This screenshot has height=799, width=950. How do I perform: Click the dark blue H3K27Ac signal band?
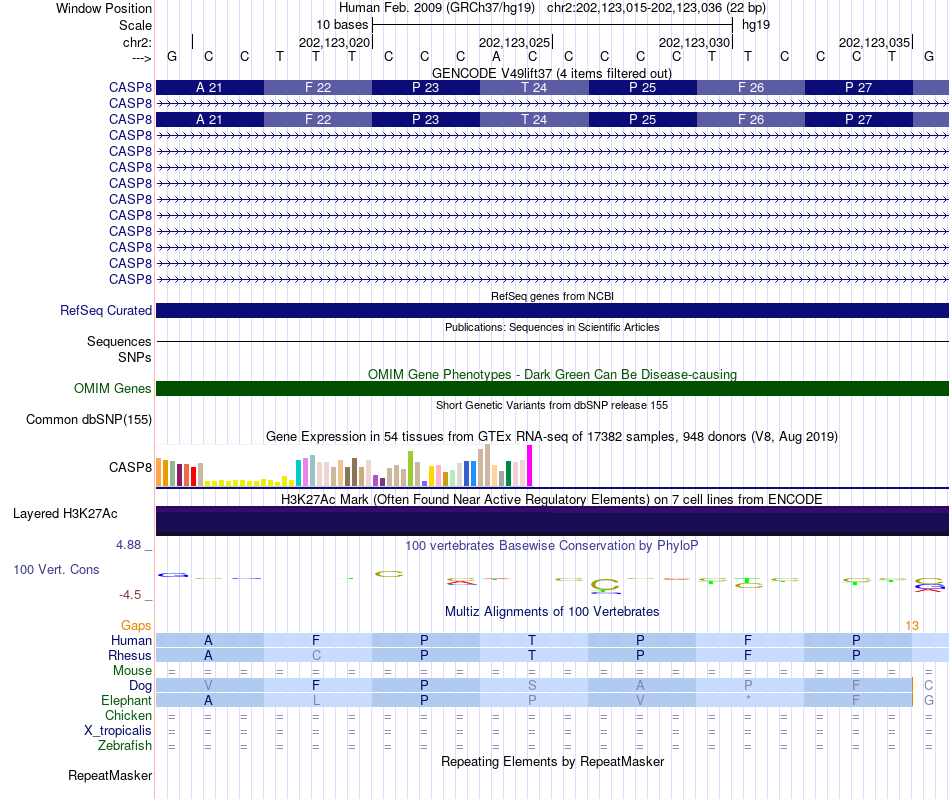click(x=552, y=521)
